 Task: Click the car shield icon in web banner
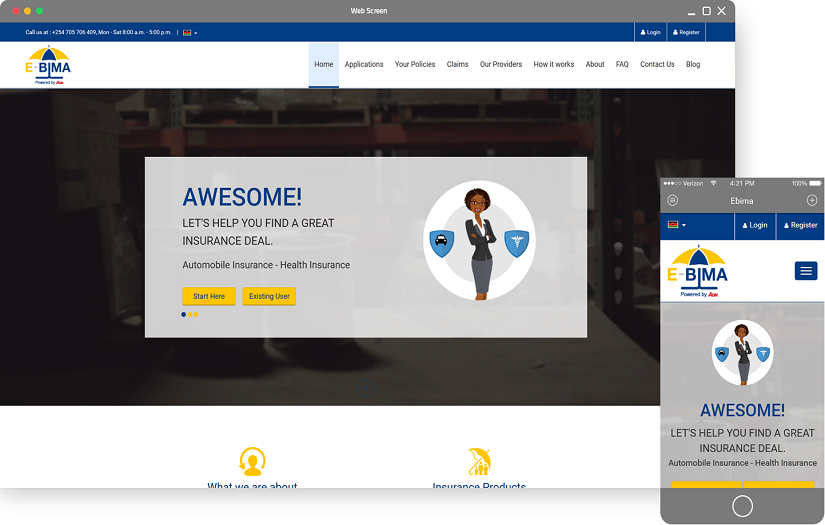click(441, 243)
